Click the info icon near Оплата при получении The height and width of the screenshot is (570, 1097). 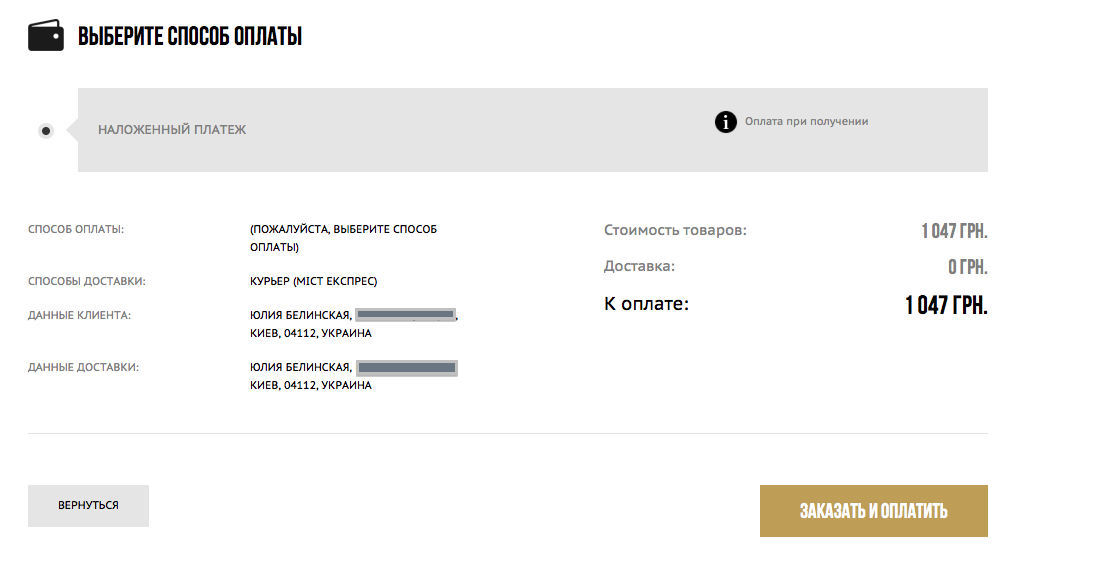pos(726,122)
